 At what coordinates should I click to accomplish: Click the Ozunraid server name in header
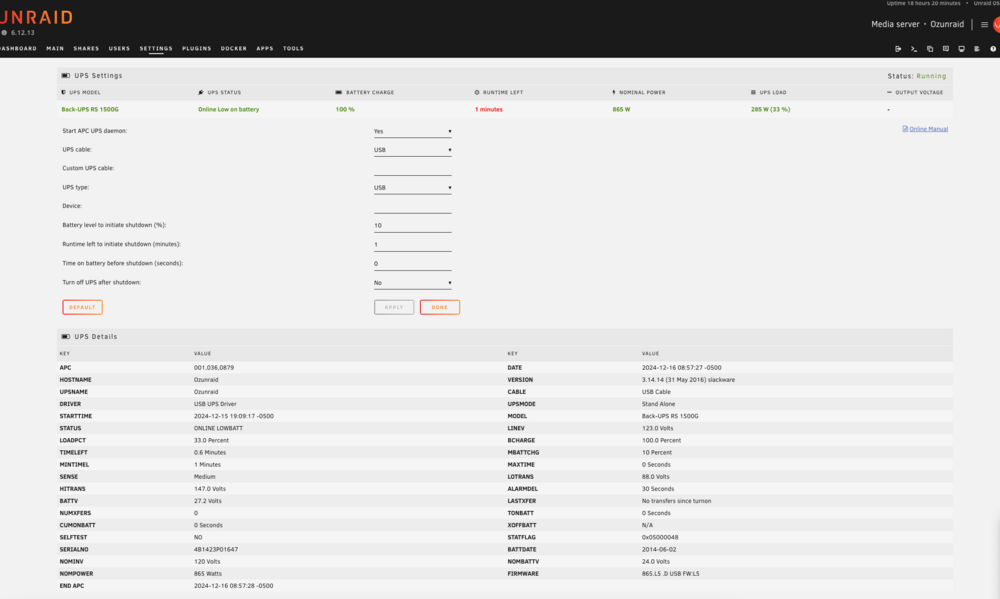(x=947, y=24)
